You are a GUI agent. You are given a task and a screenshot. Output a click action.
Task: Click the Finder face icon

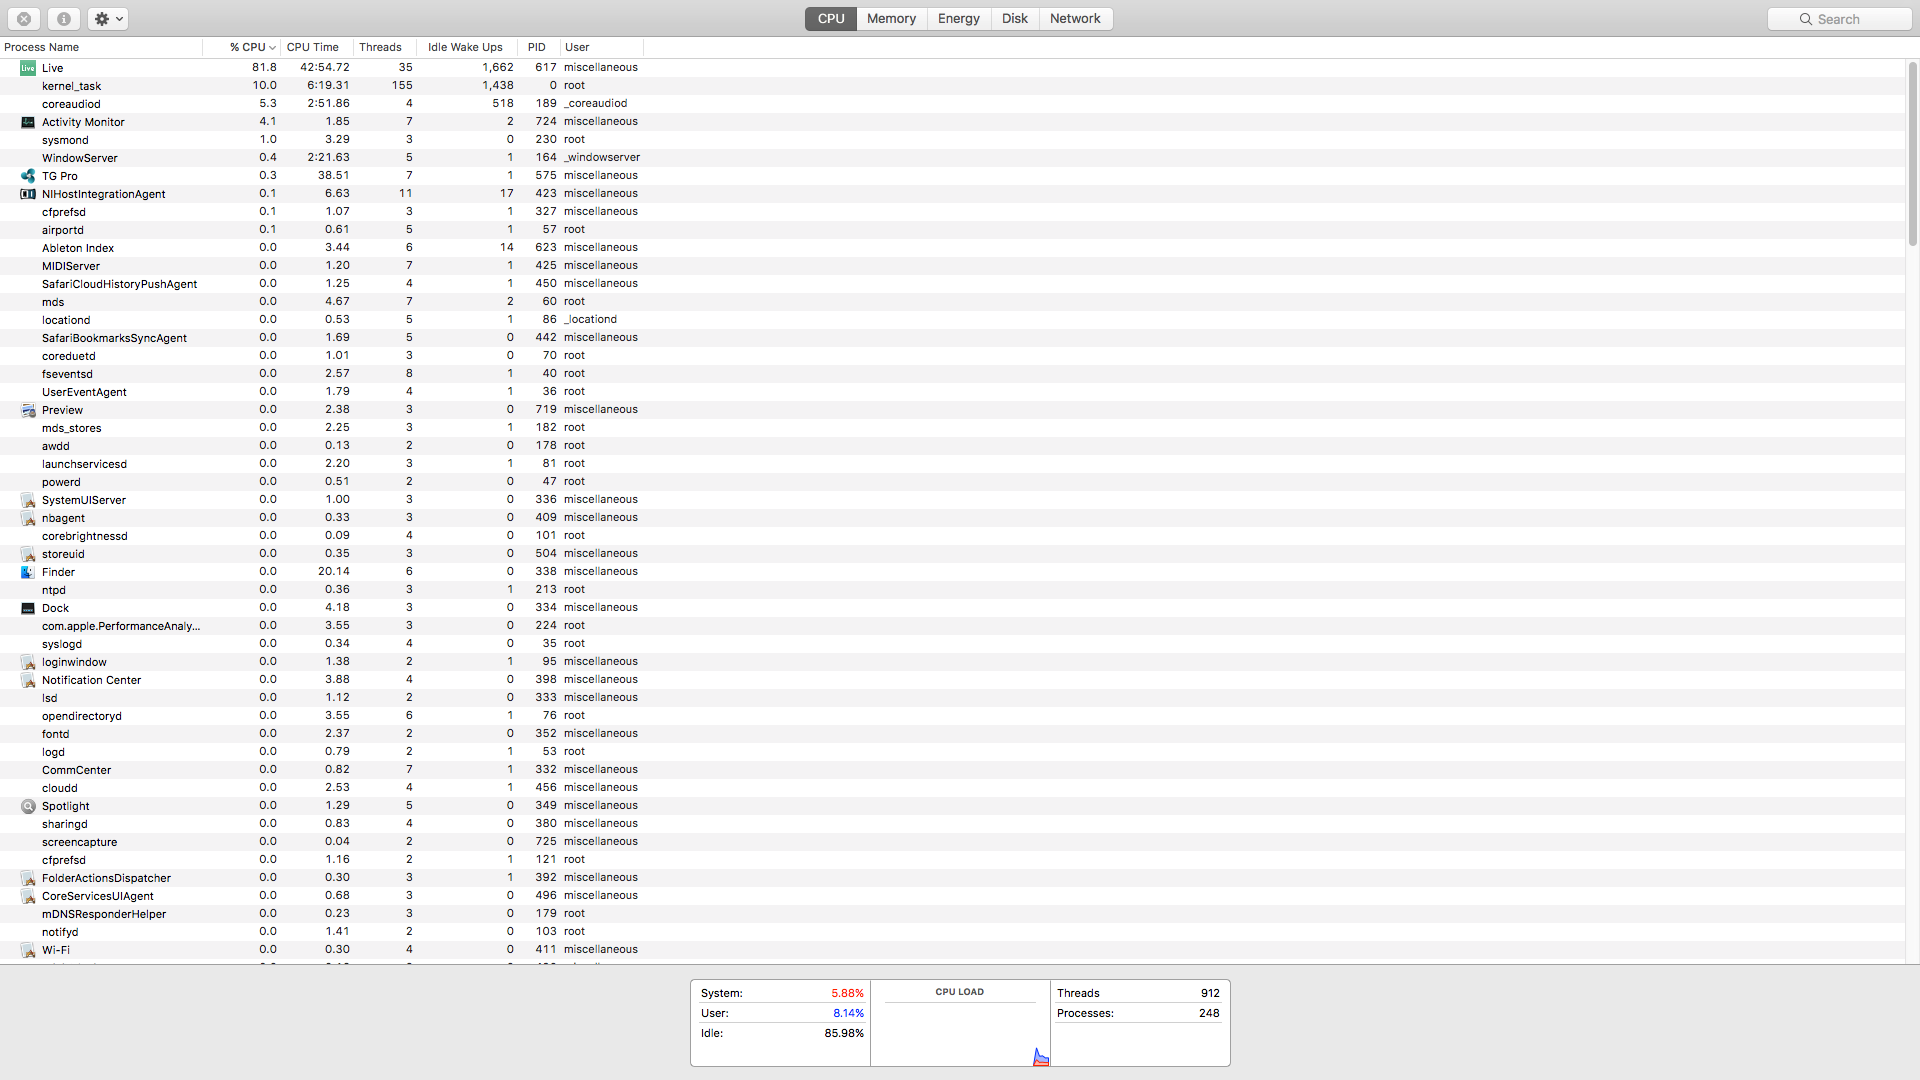point(28,572)
